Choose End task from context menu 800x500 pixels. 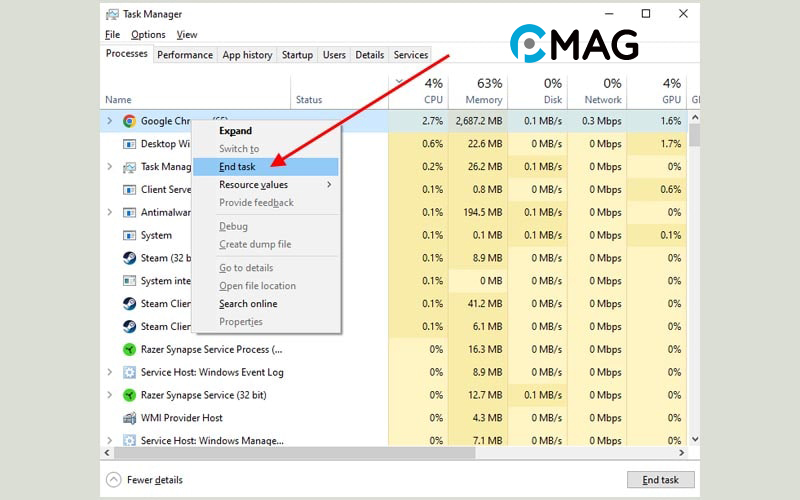click(238, 167)
